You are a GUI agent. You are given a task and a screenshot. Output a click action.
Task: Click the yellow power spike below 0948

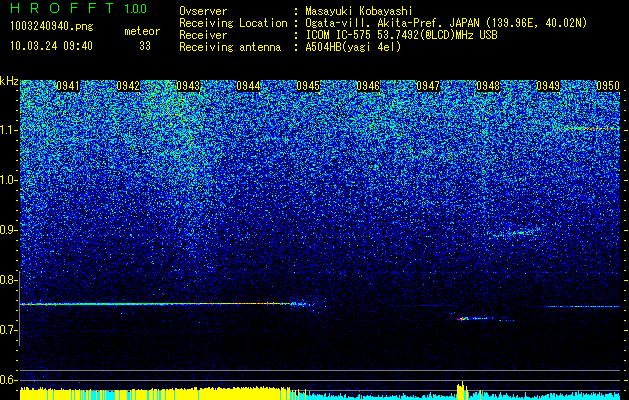point(462,390)
